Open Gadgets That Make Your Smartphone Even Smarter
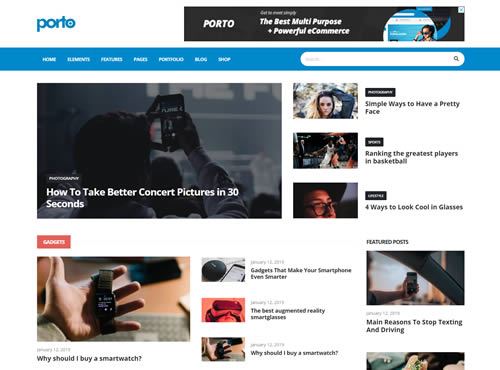This screenshot has width=500, height=370. (301, 273)
